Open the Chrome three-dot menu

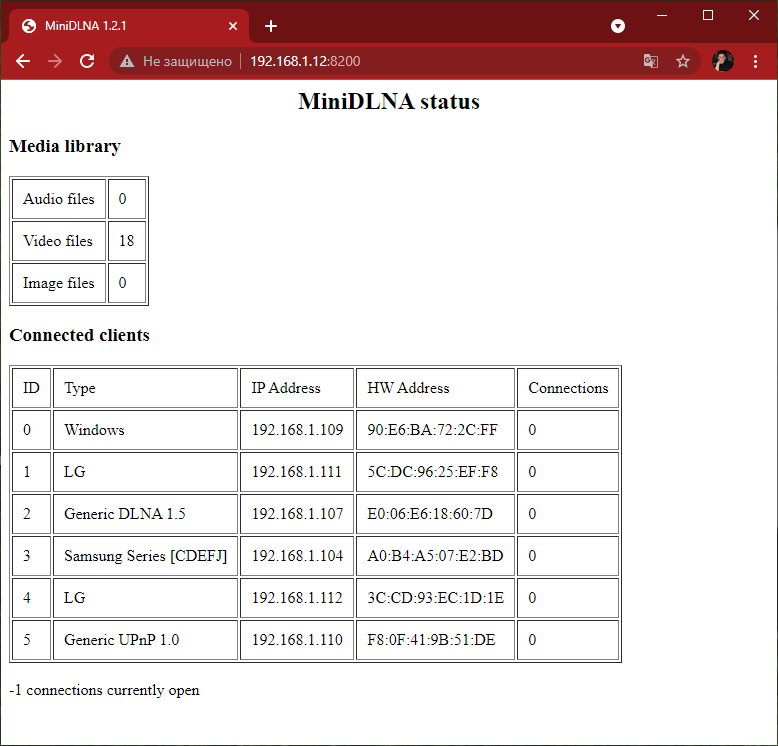coord(755,61)
